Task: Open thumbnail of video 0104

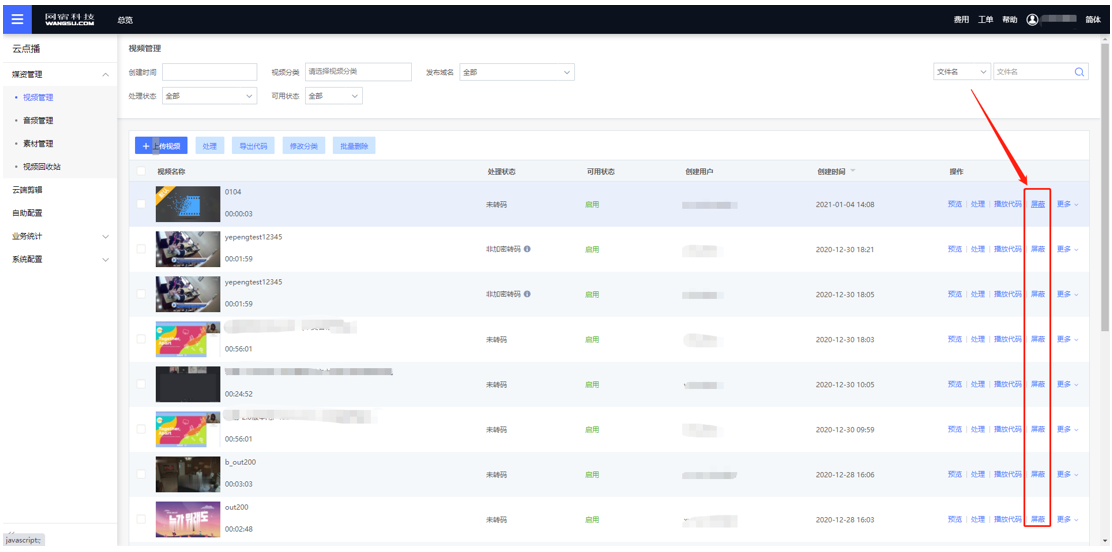Action: (x=188, y=204)
